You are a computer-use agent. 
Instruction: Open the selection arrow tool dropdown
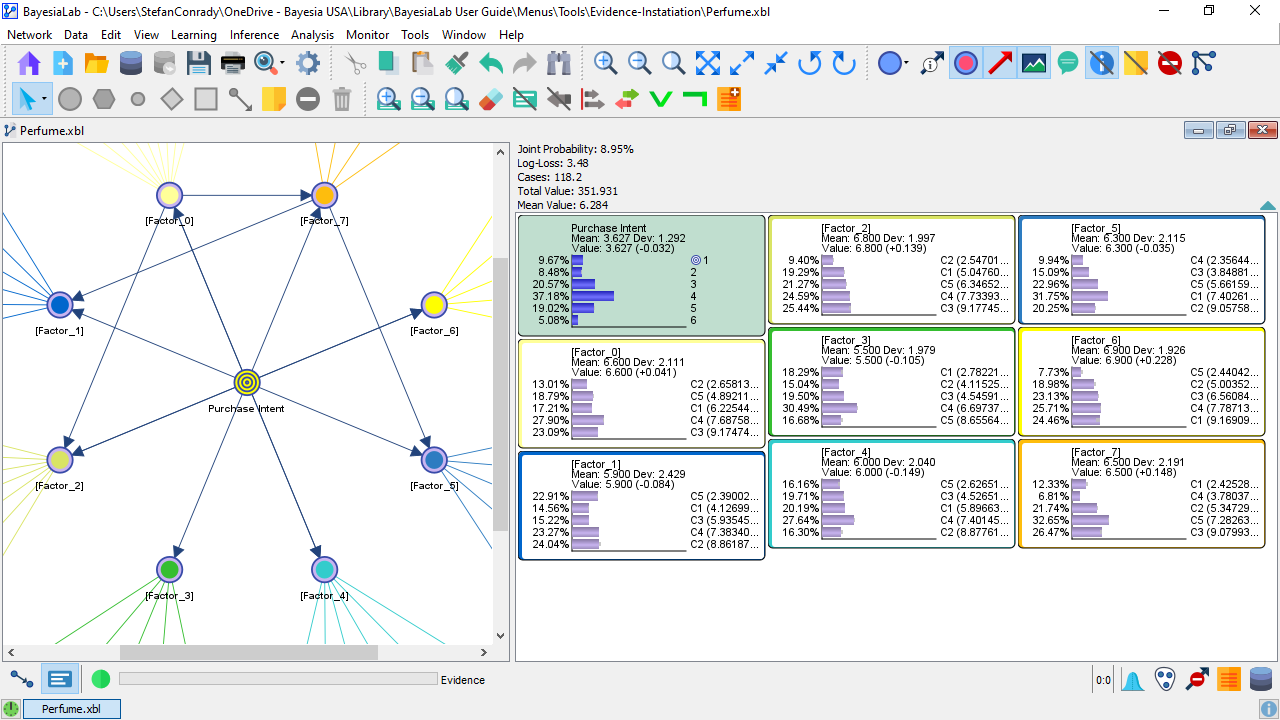45,99
